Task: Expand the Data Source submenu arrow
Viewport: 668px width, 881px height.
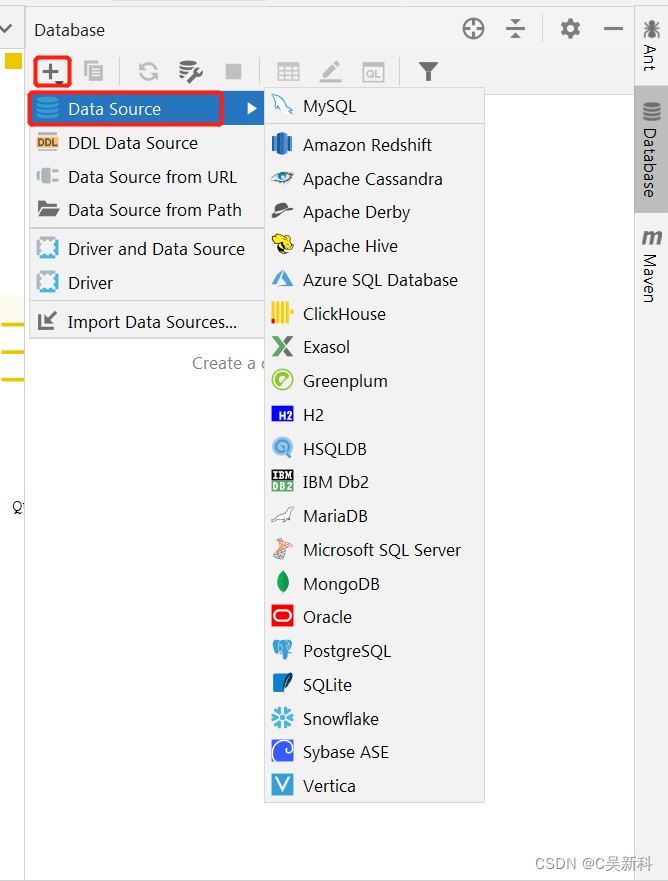Action: (x=252, y=108)
